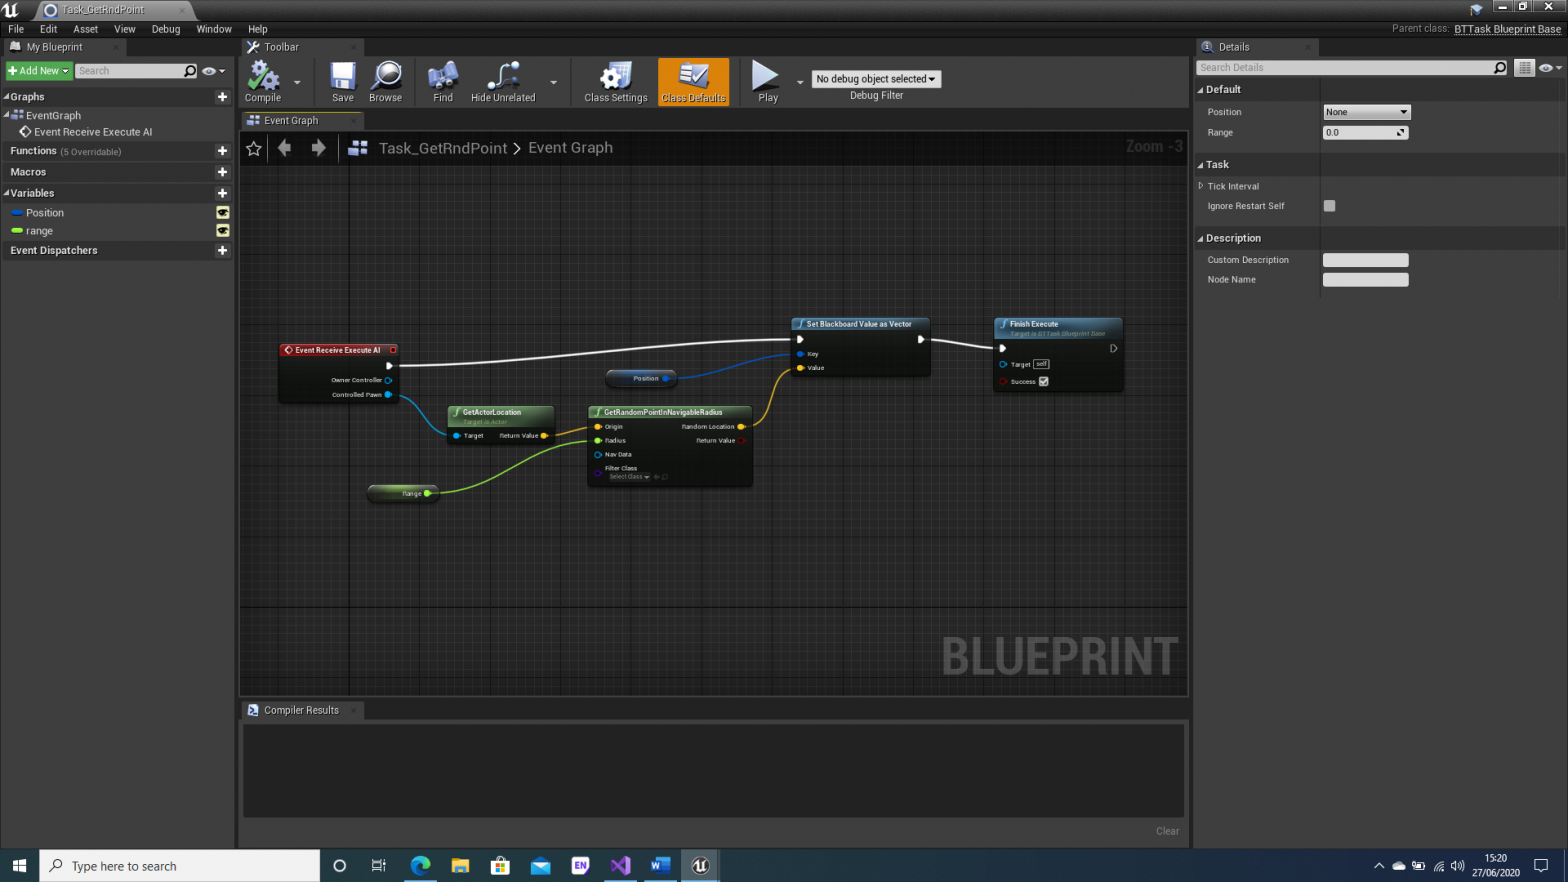
Task: Open Microsoft Edge from the taskbar
Action: click(x=420, y=866)
